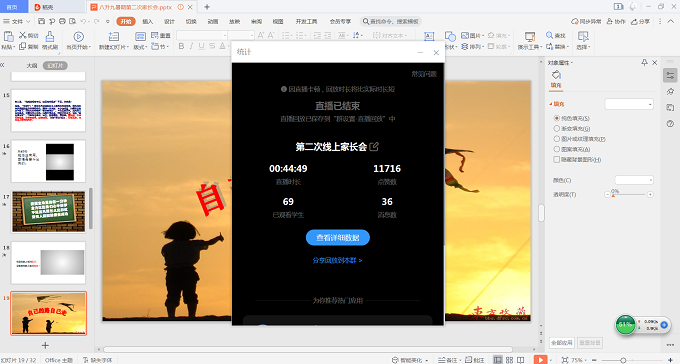Click the 常见问题 link in dialog
This screenshot has height=364, width=680.
click(x=424, y=74)
